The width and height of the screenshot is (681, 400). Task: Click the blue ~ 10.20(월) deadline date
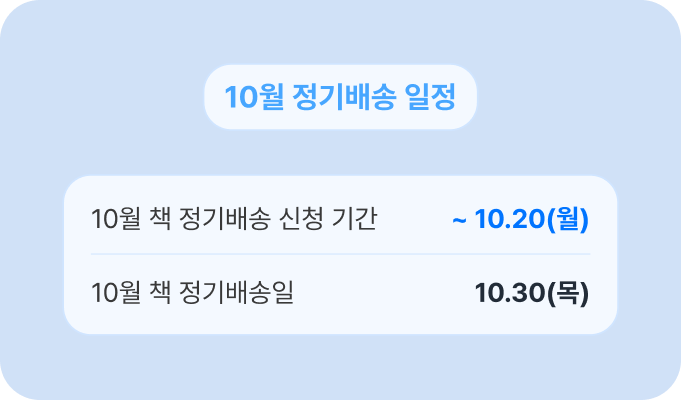520,219
